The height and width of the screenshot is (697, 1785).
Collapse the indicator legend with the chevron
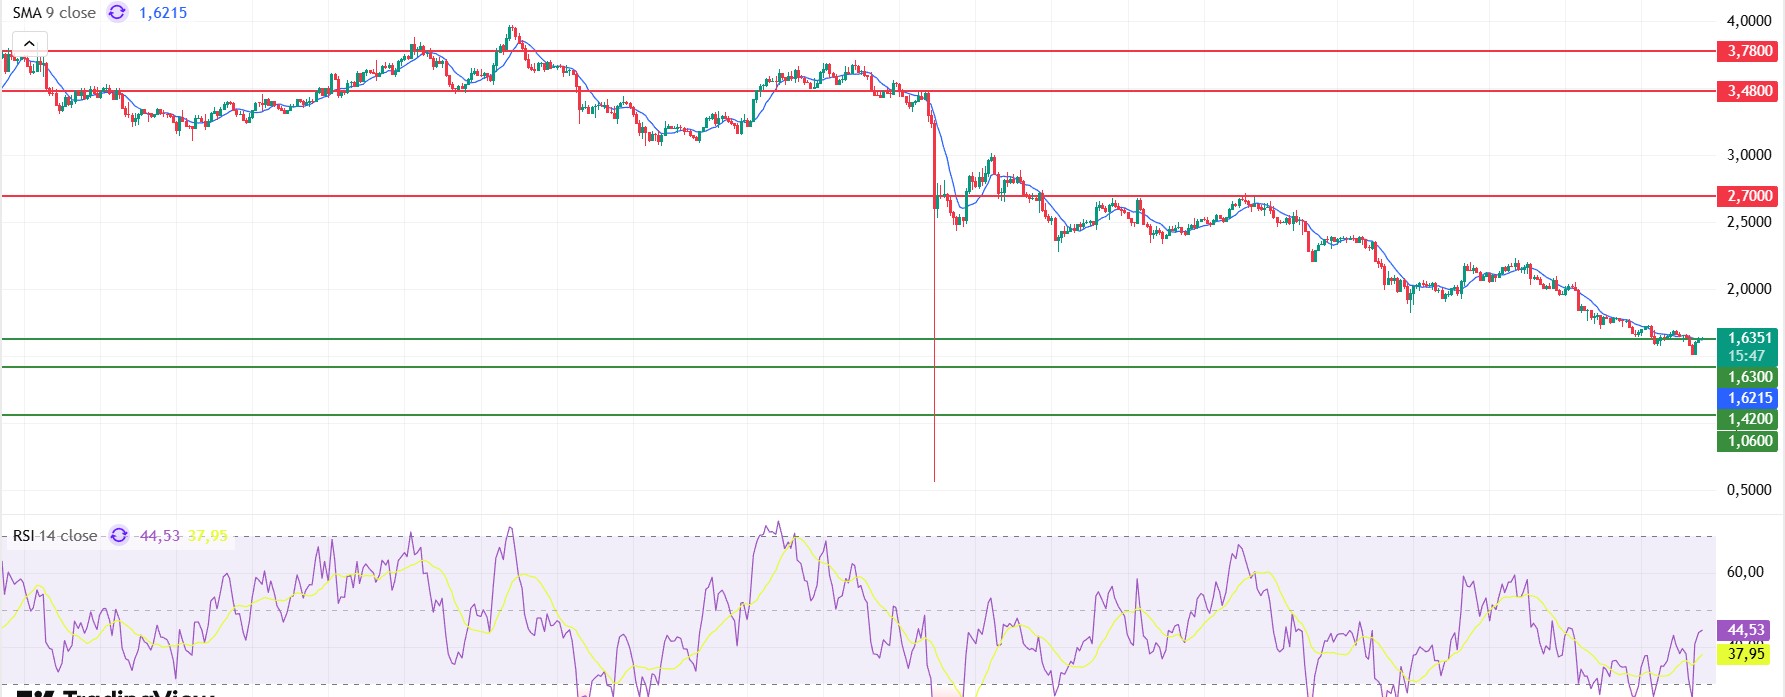(29, 43)
